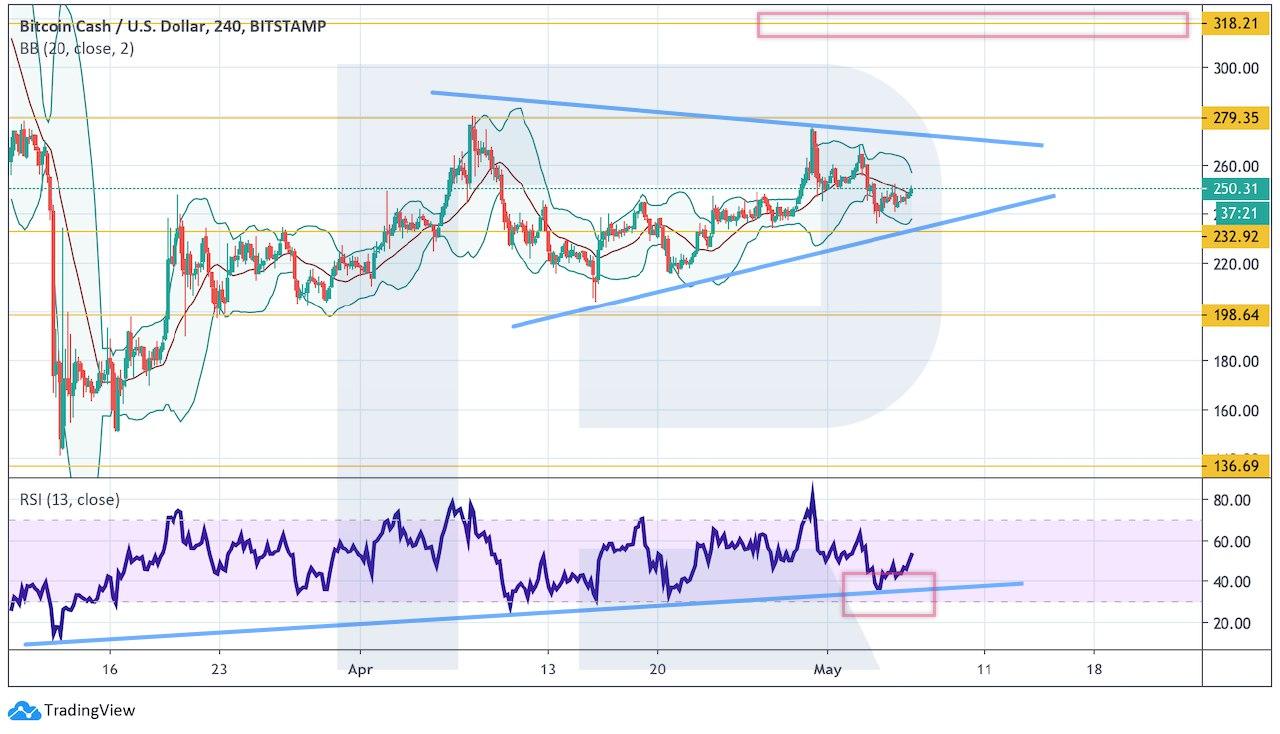The width and height of the screenshot is (1280, 734).
Task: Click the 160.00 price axis value
Action: tap(1235, 410)
